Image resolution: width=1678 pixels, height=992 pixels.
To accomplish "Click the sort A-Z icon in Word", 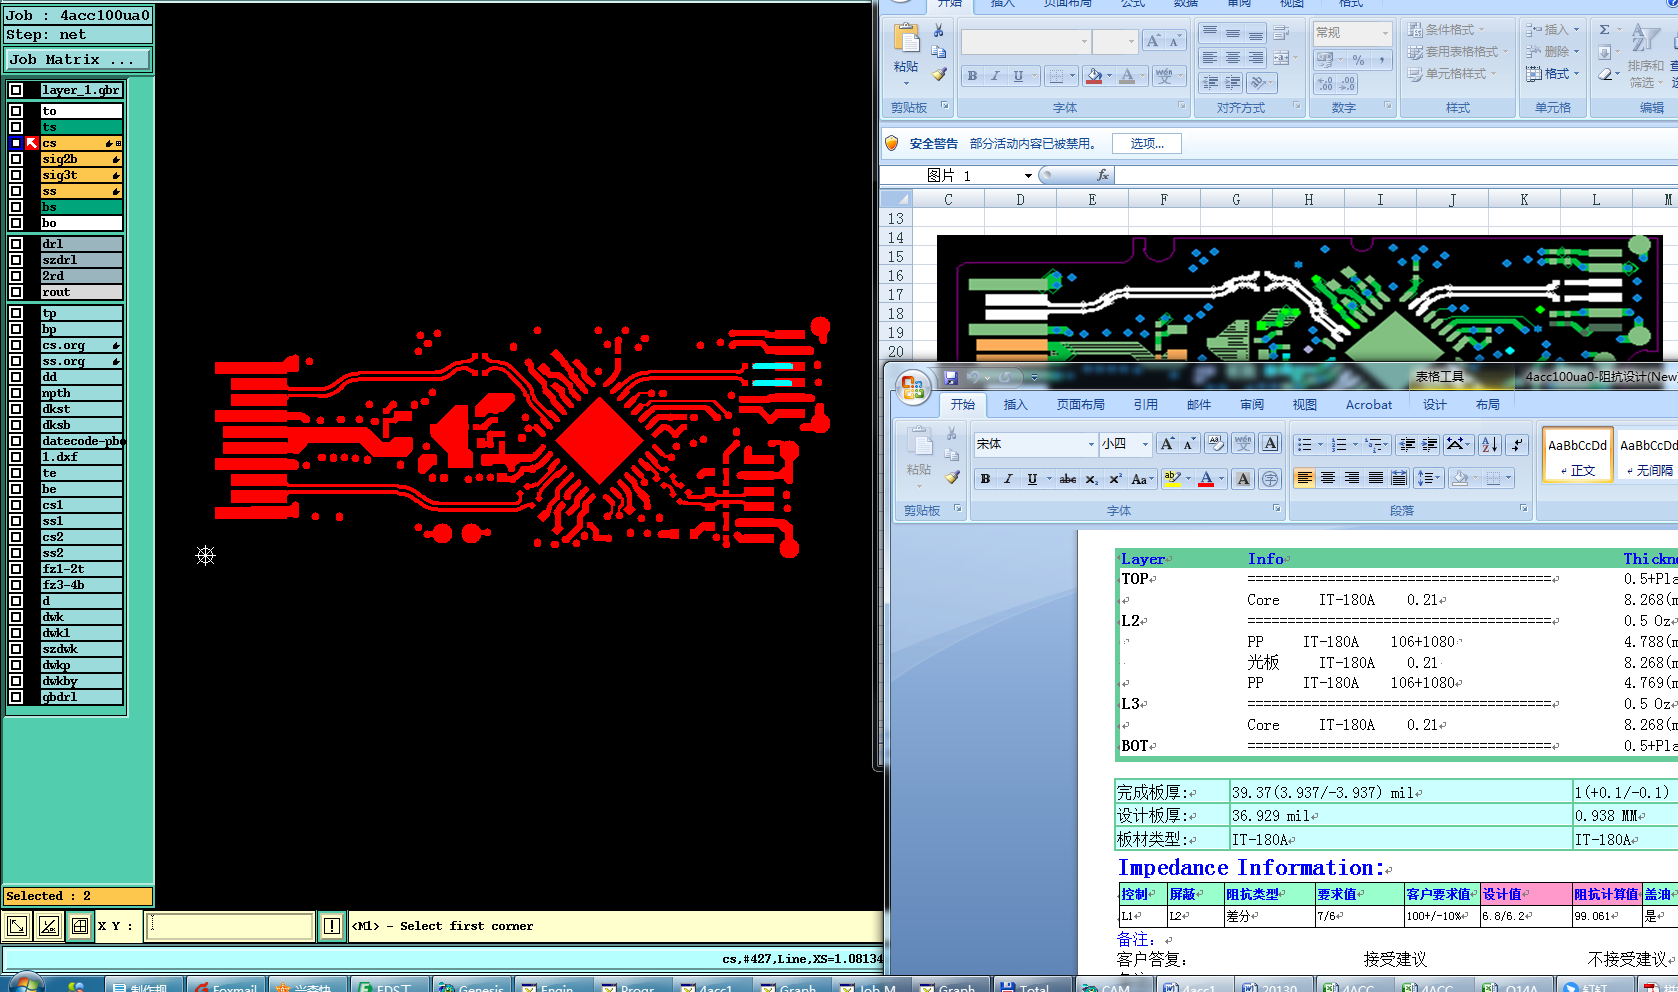I will pyautogui.click(x=1489, y=445).
